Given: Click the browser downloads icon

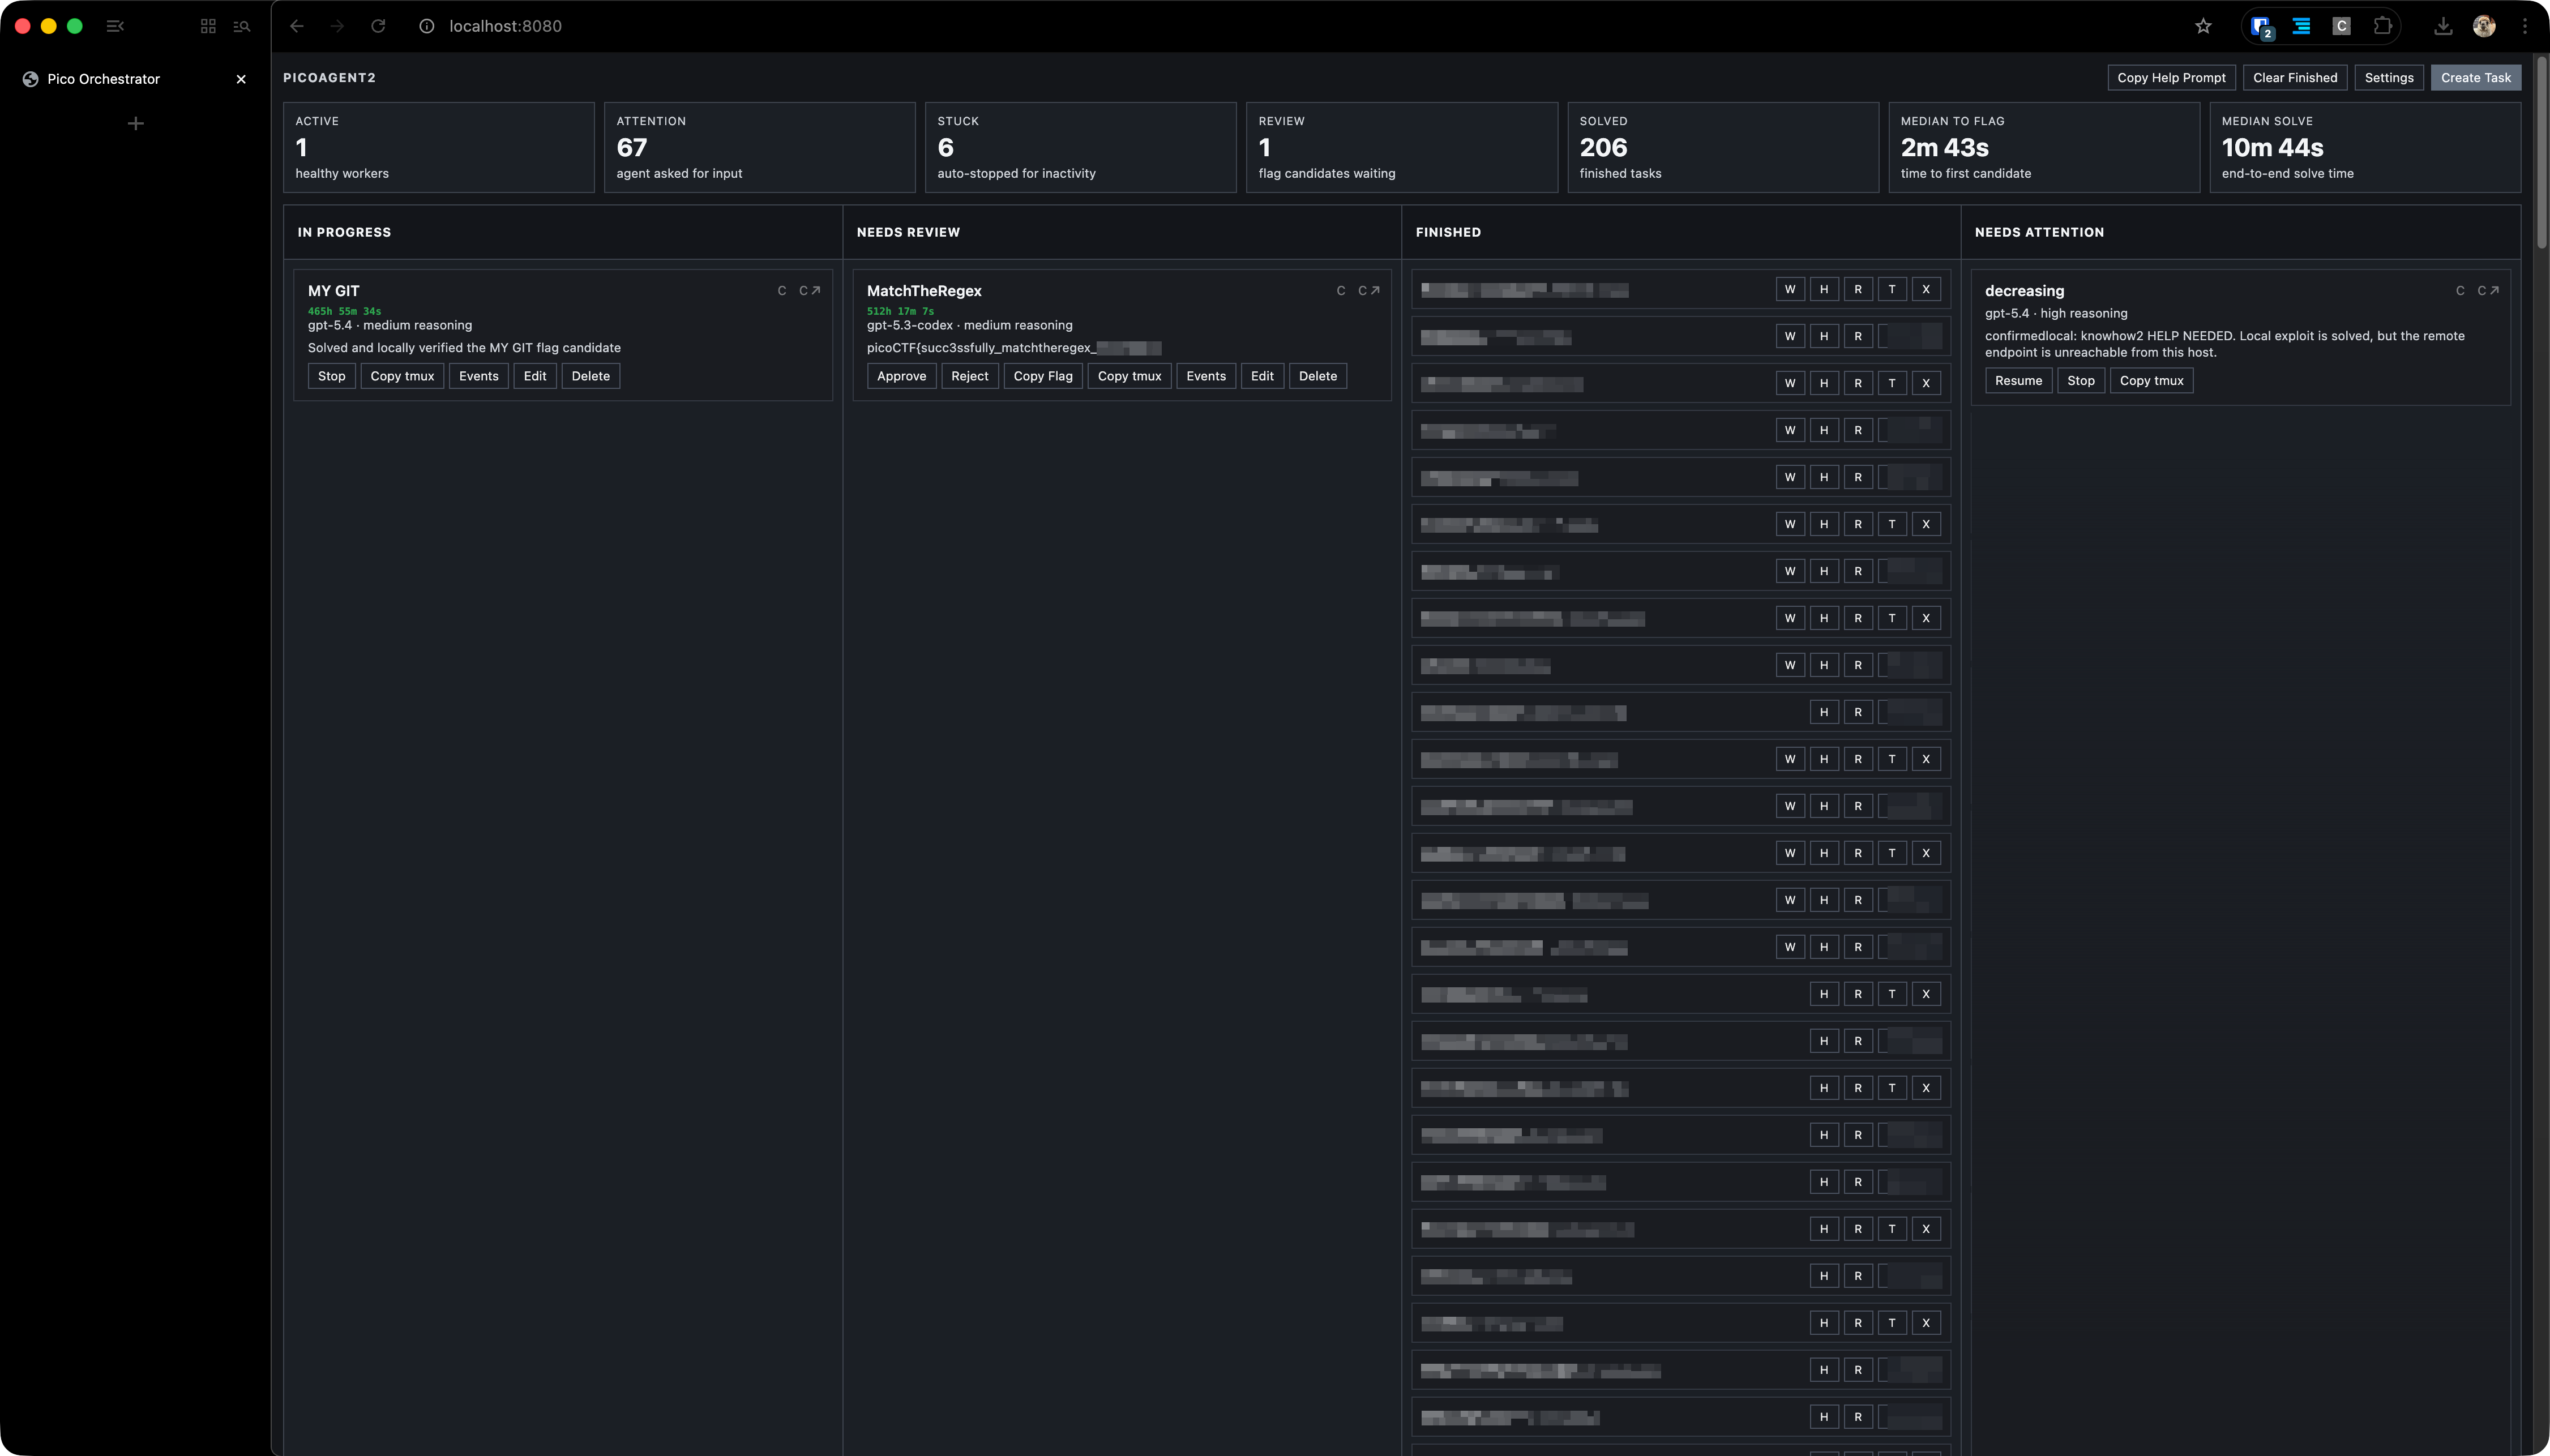Looking at the screenshot, I should pos(2443,27).
